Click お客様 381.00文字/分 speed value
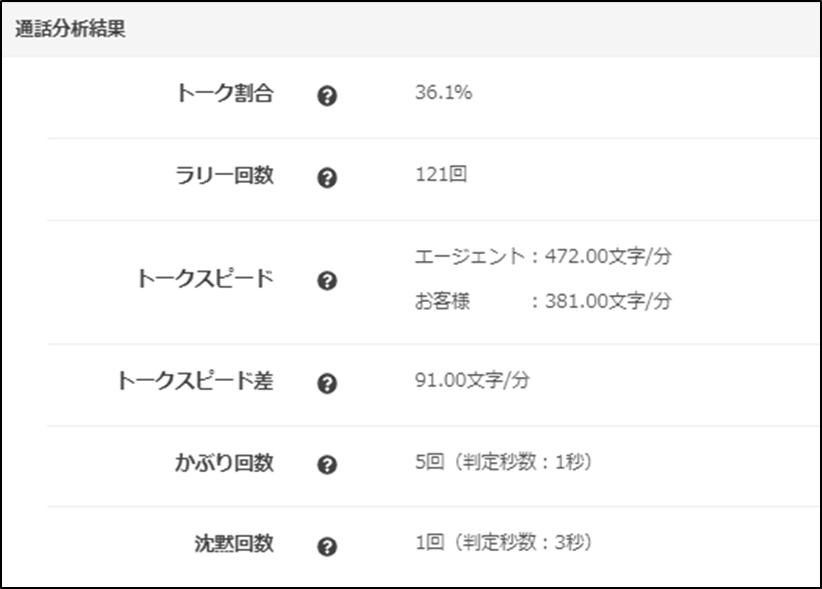The height and width of the screenshot is (589, 822). [543, 301]
